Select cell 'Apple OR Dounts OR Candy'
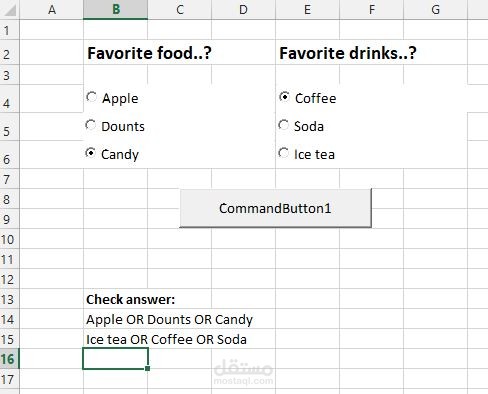 115,319
